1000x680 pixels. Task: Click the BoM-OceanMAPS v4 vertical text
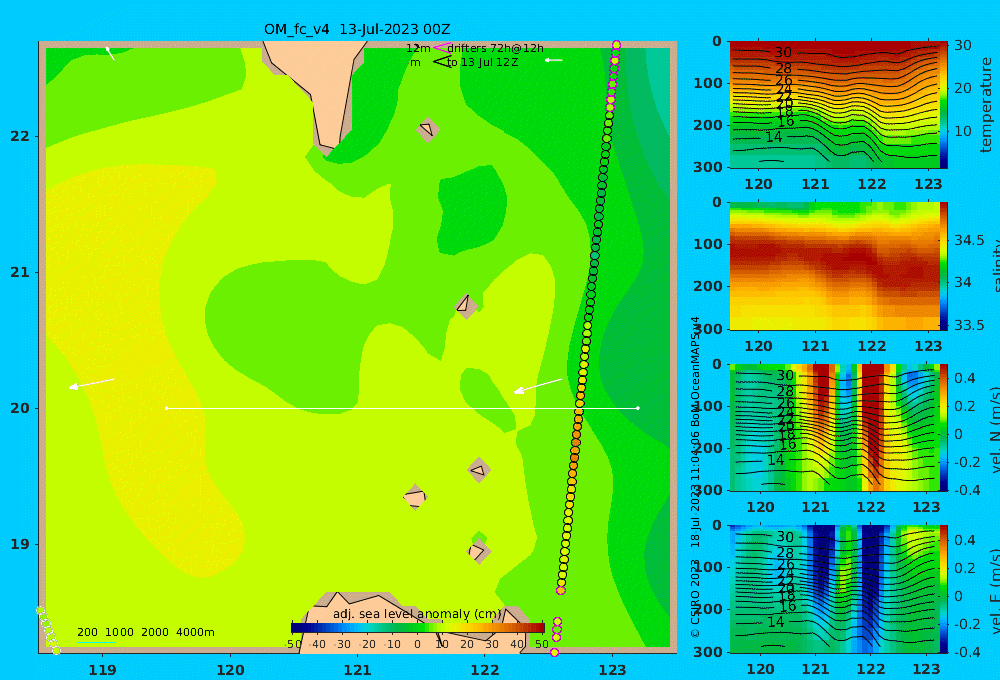coord(695,372)
